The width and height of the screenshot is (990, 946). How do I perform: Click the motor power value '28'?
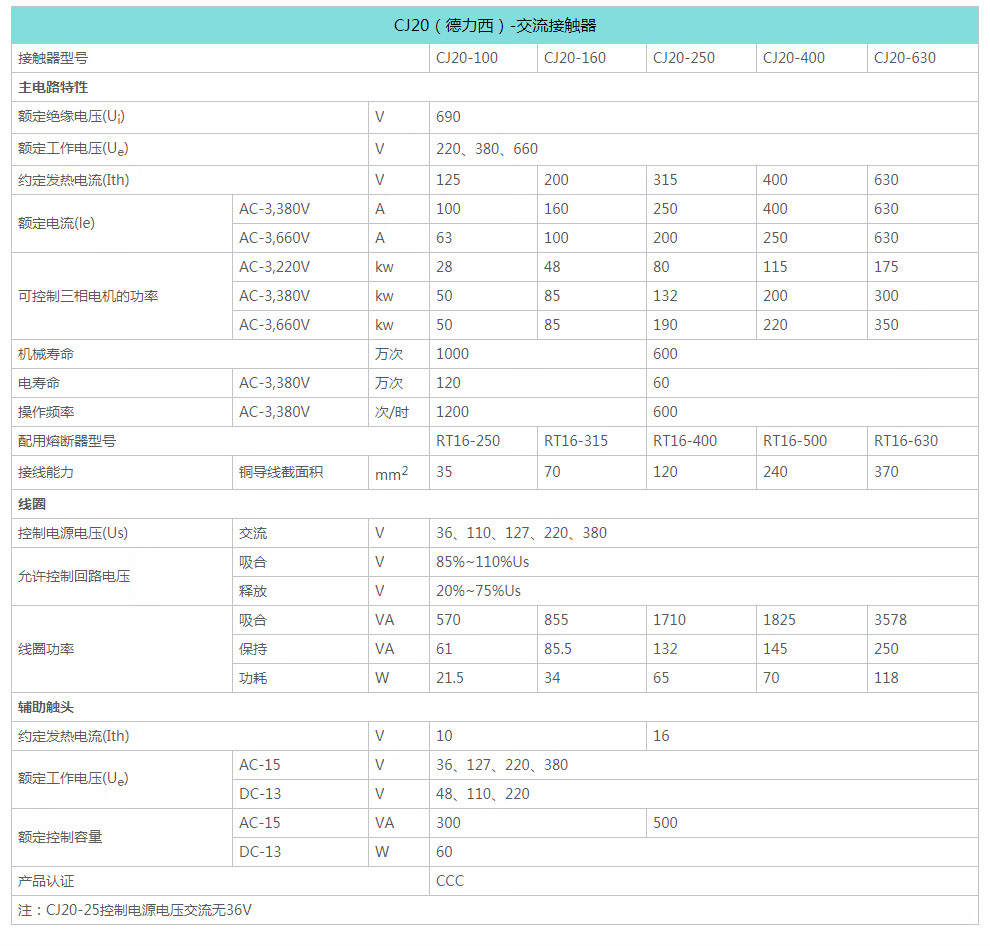(x=444, y=267)
